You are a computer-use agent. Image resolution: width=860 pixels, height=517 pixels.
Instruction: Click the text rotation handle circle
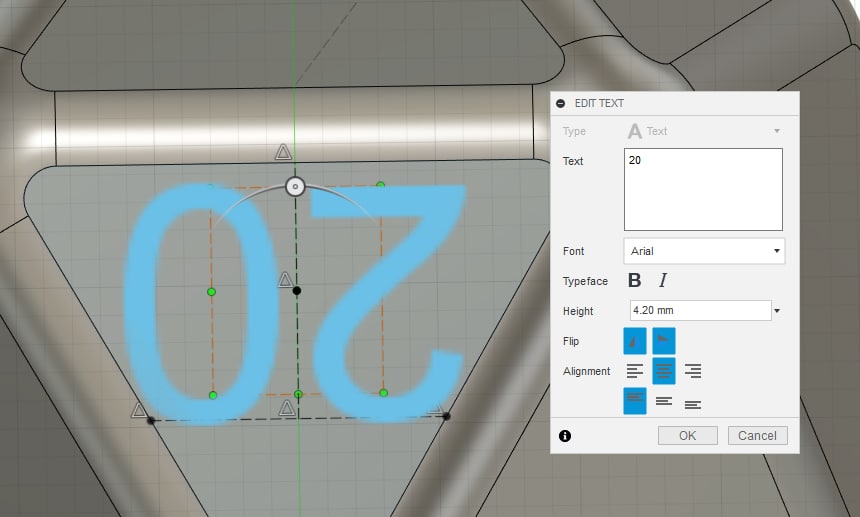tap(296, 186)
